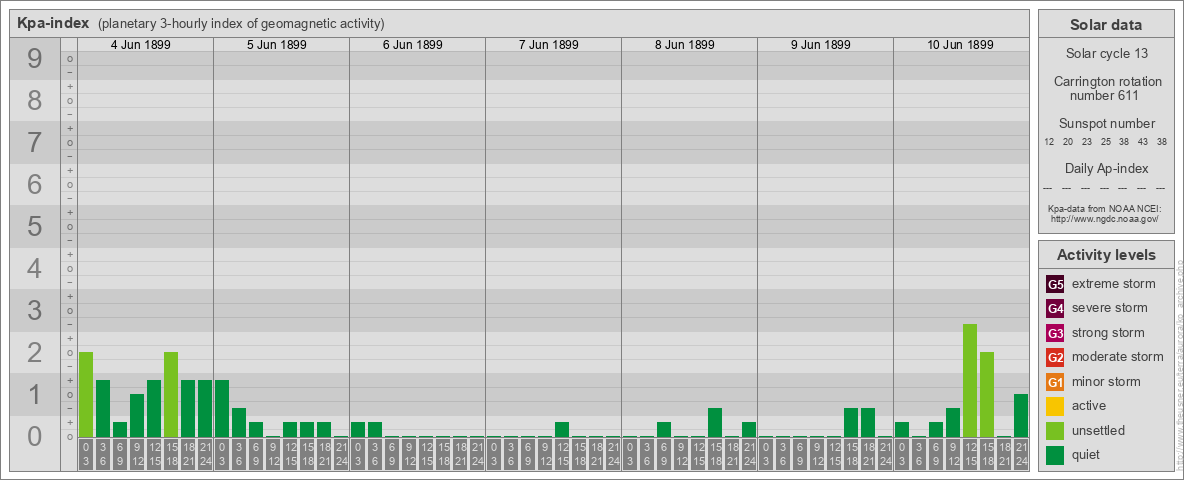
Task: Click sunspot value 12
Action: click(x=1049, y=142)
